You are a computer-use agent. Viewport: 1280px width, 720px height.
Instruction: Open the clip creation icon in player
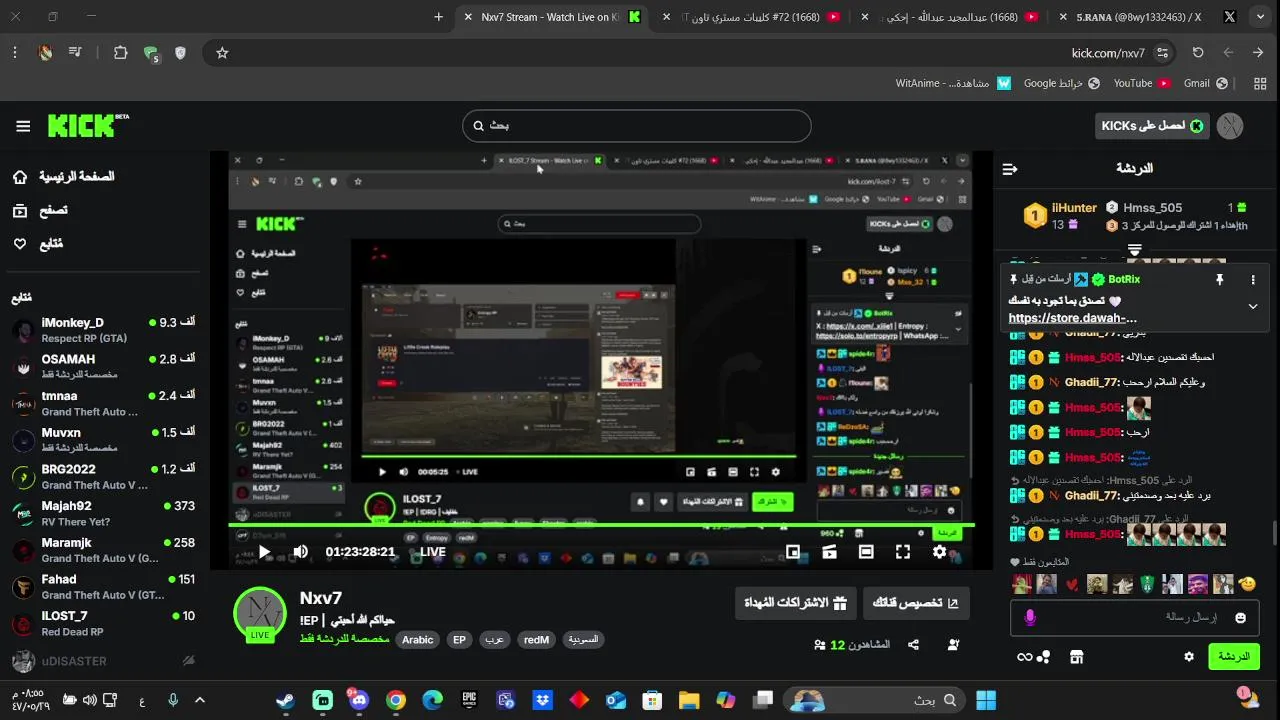pos(829,552)
